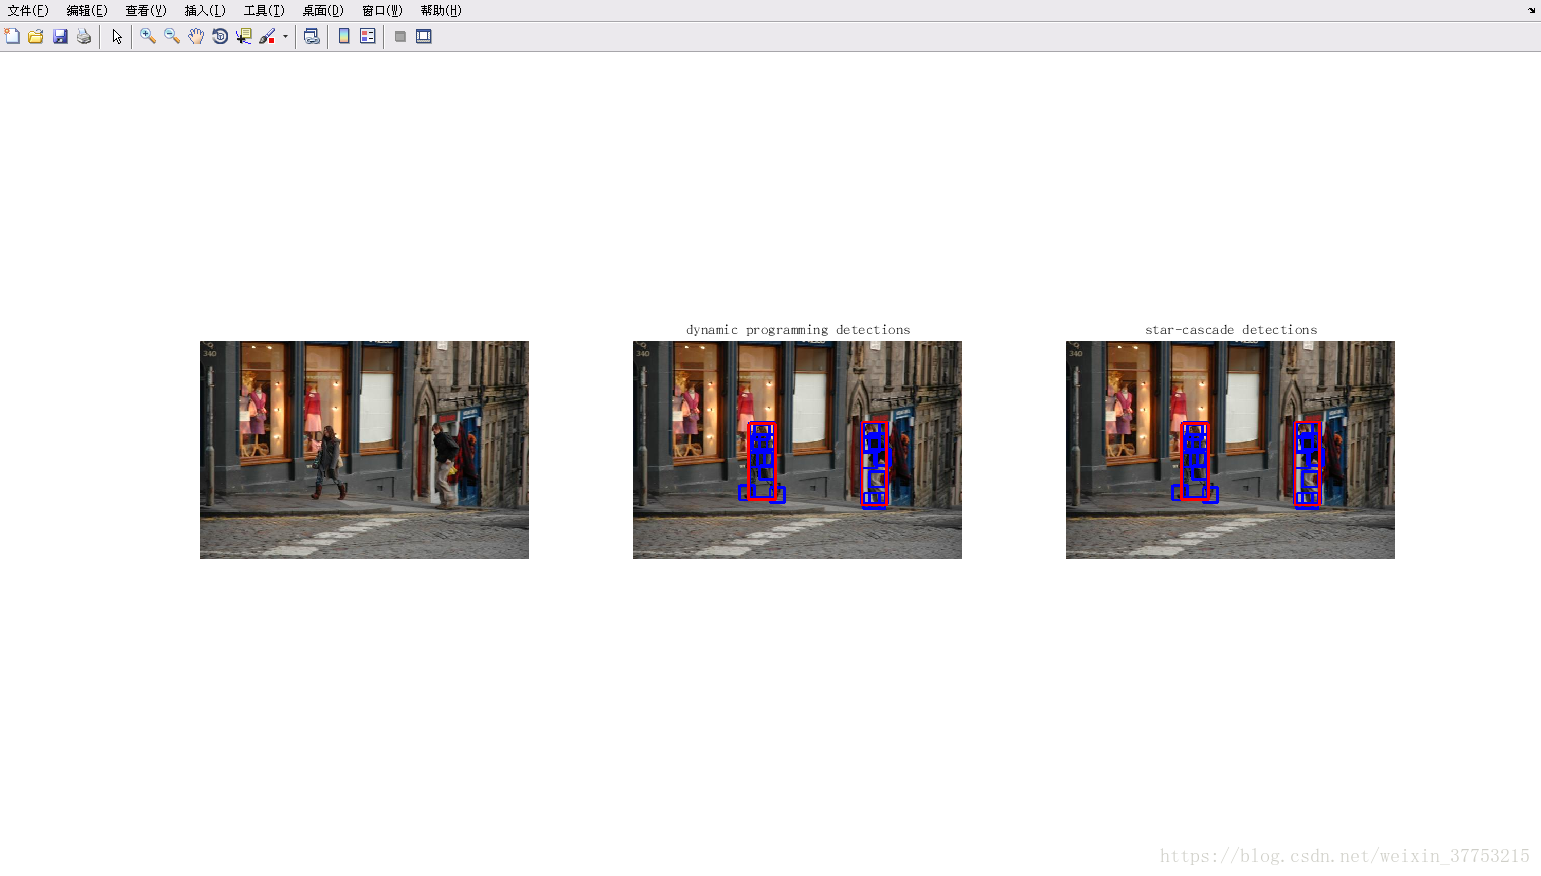Click the dock figure arrow at top right

[1531, 10]
